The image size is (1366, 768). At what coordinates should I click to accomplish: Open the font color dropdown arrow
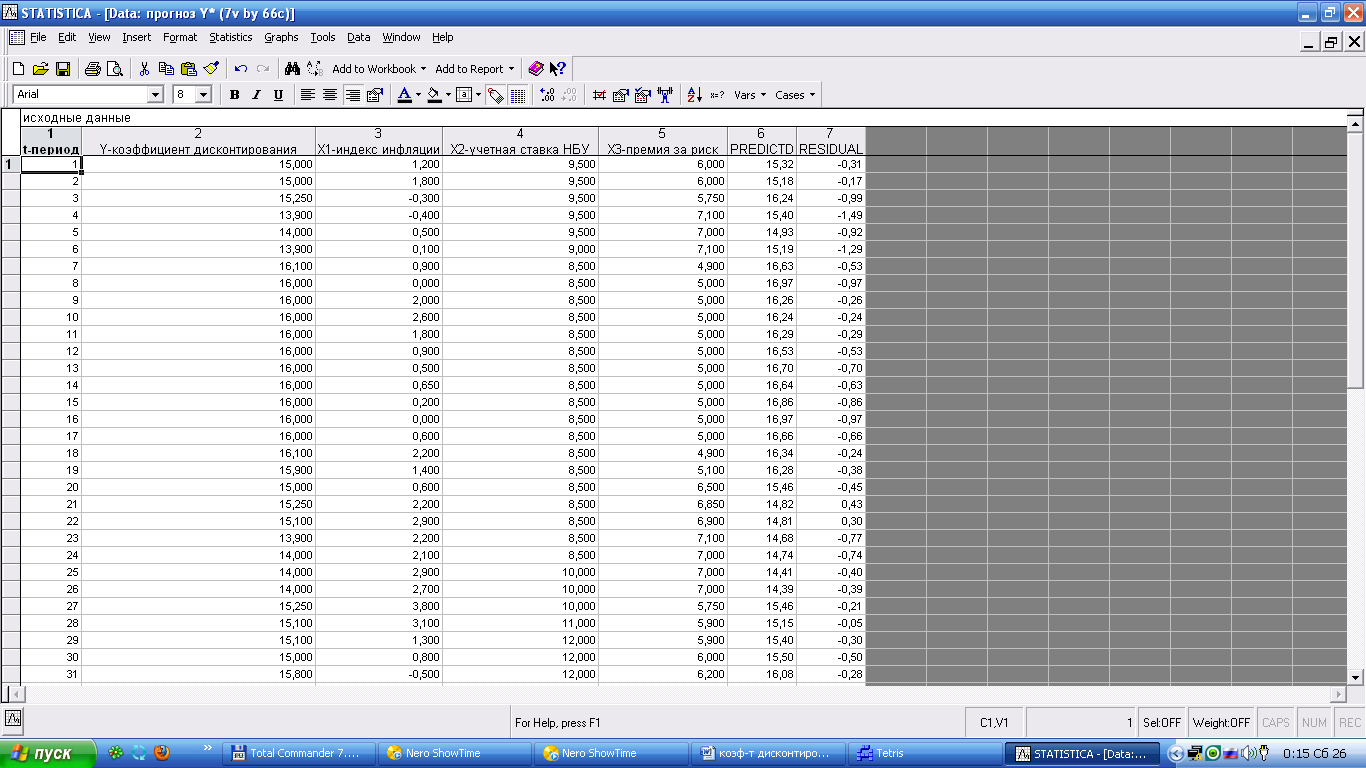418,95
